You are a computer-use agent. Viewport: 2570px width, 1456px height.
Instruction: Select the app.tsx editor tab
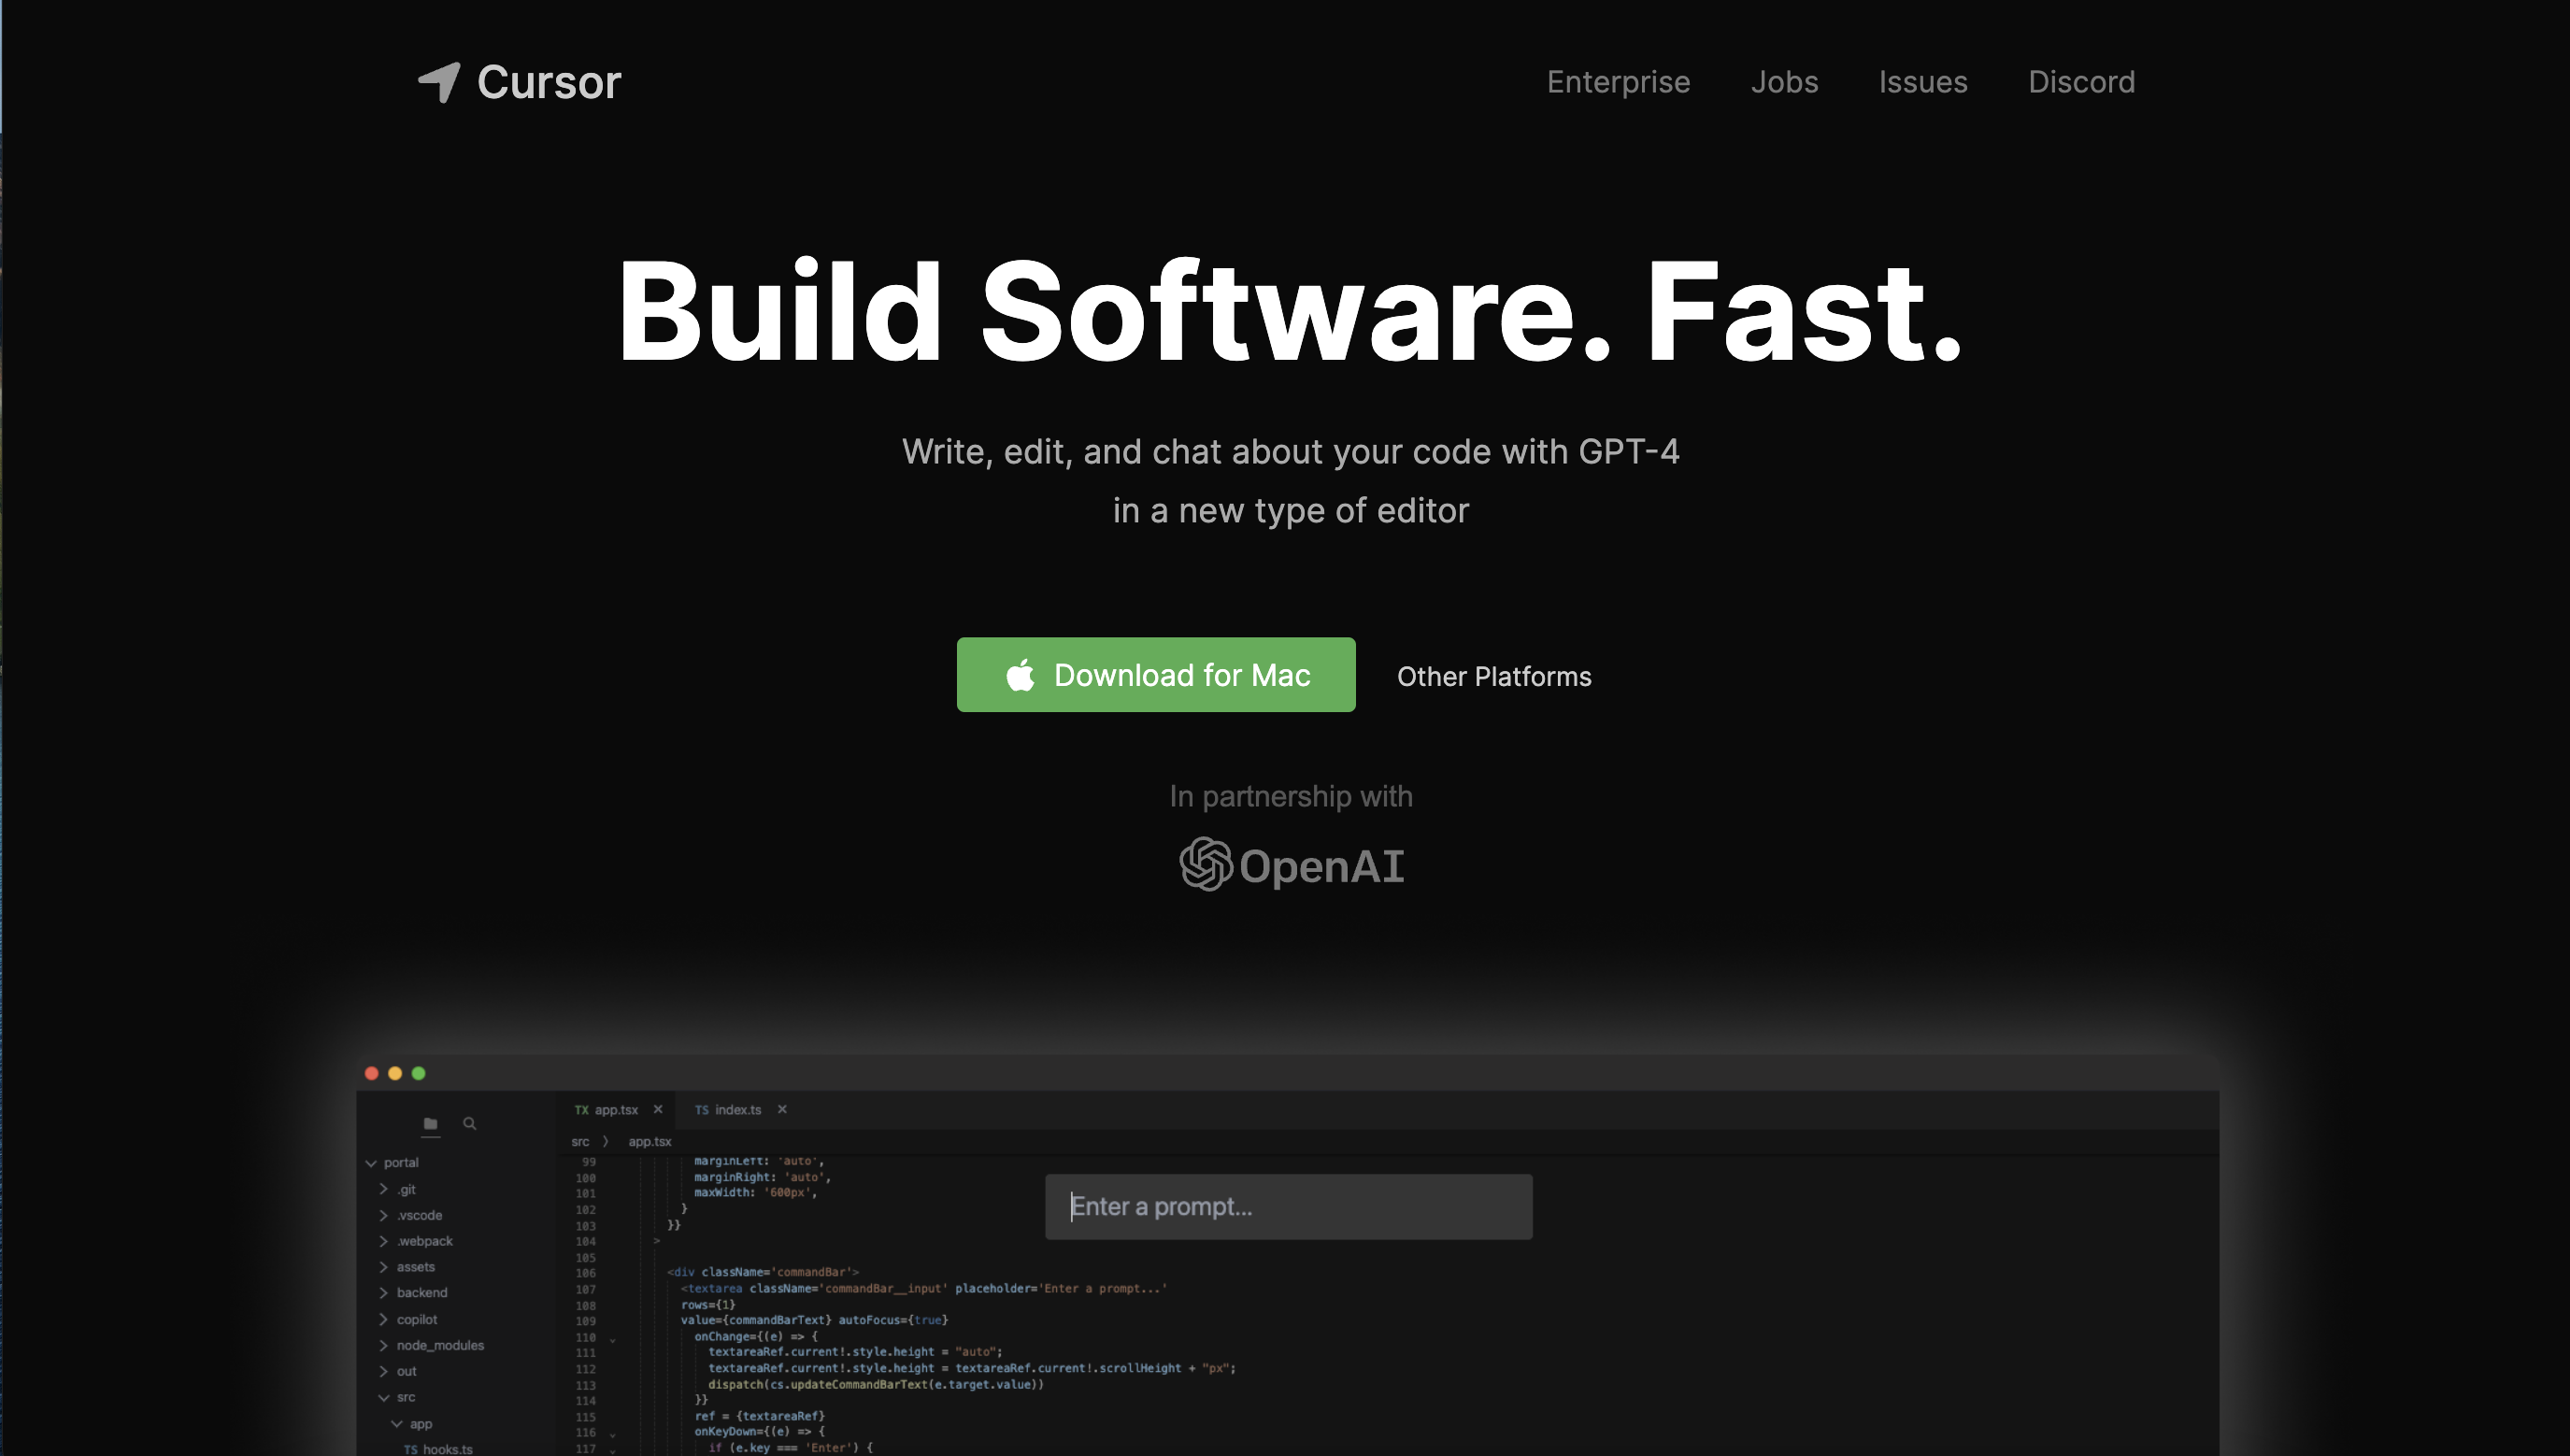[x=616, y=1110]
